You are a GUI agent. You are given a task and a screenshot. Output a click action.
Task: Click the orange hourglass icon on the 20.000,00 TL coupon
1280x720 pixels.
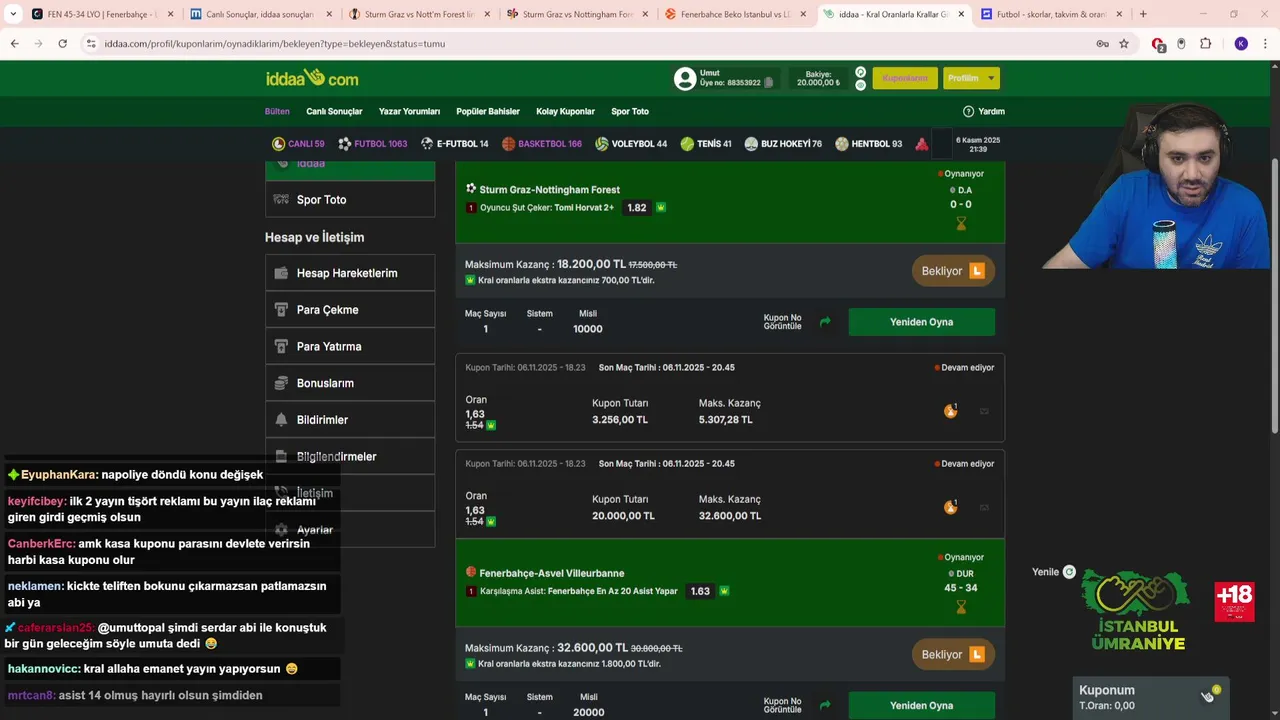(950, 506)
